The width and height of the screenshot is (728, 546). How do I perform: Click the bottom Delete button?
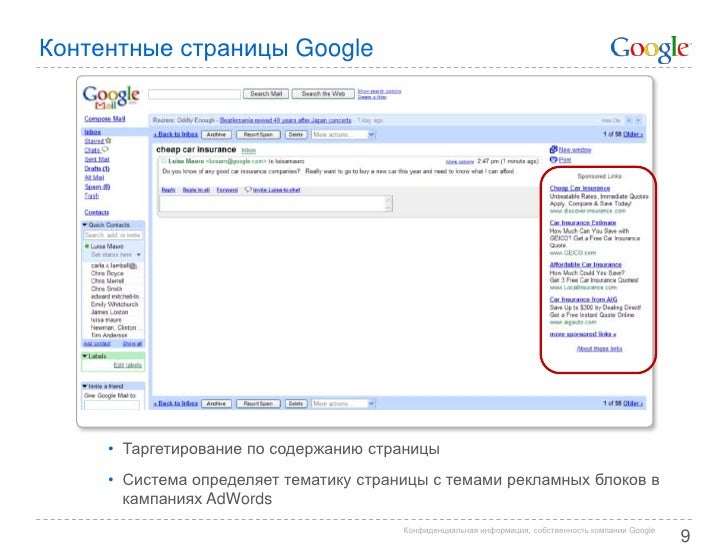coord(296,403)
